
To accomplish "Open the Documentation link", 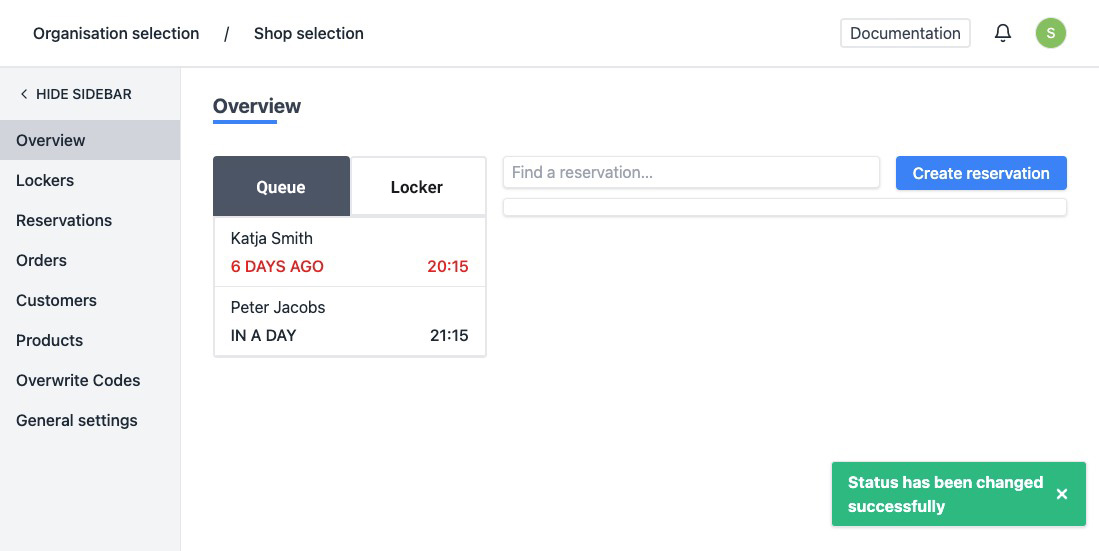I will click(905, 33).
